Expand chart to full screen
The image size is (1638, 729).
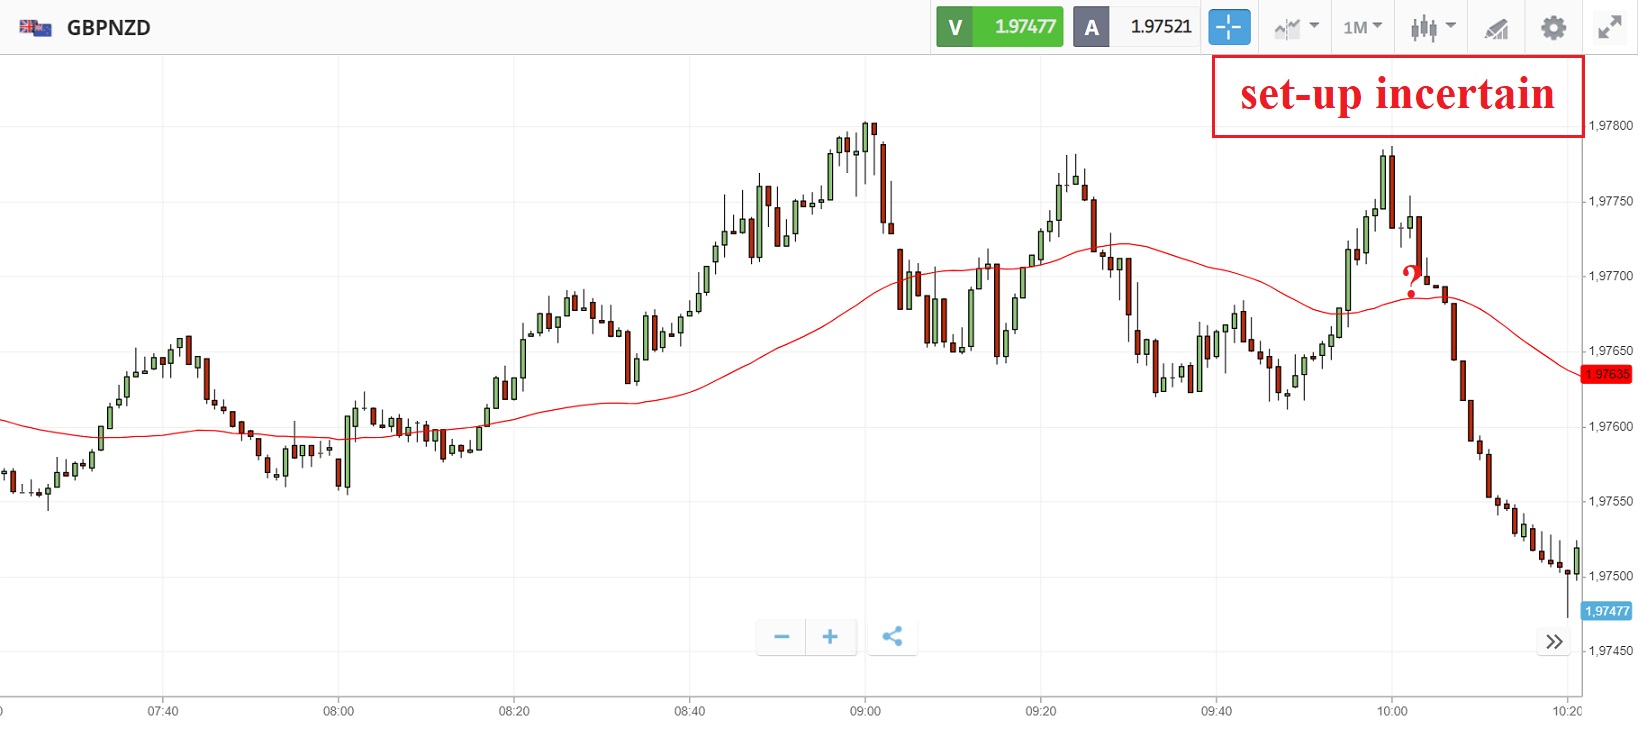[1609, 27]
